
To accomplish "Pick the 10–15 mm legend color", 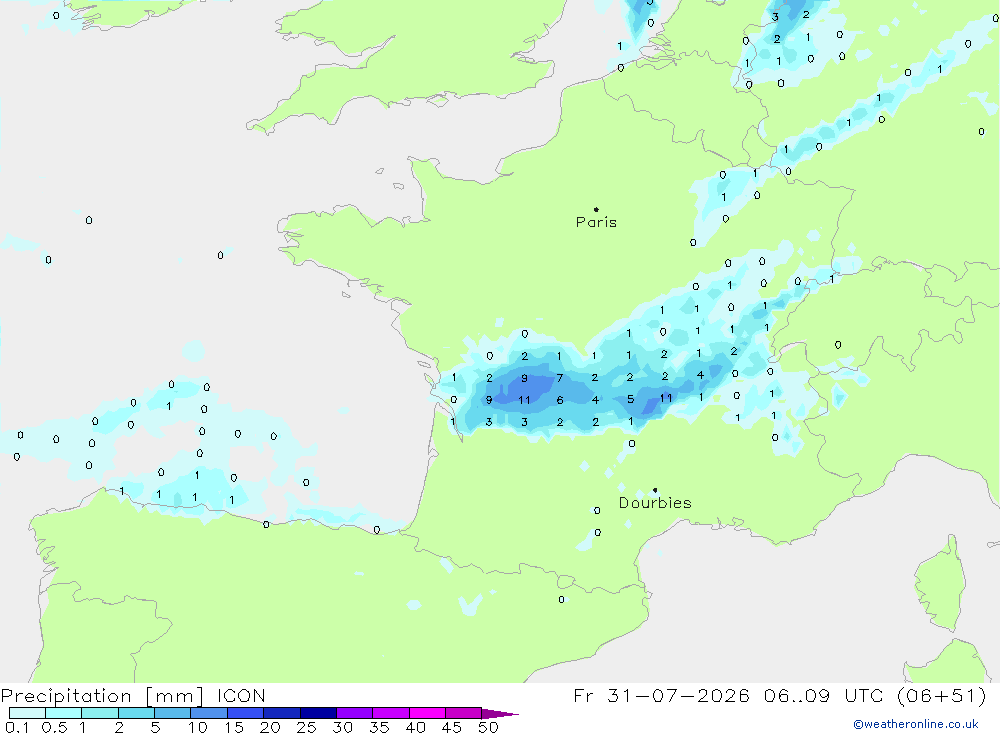I will click(209, 713).
